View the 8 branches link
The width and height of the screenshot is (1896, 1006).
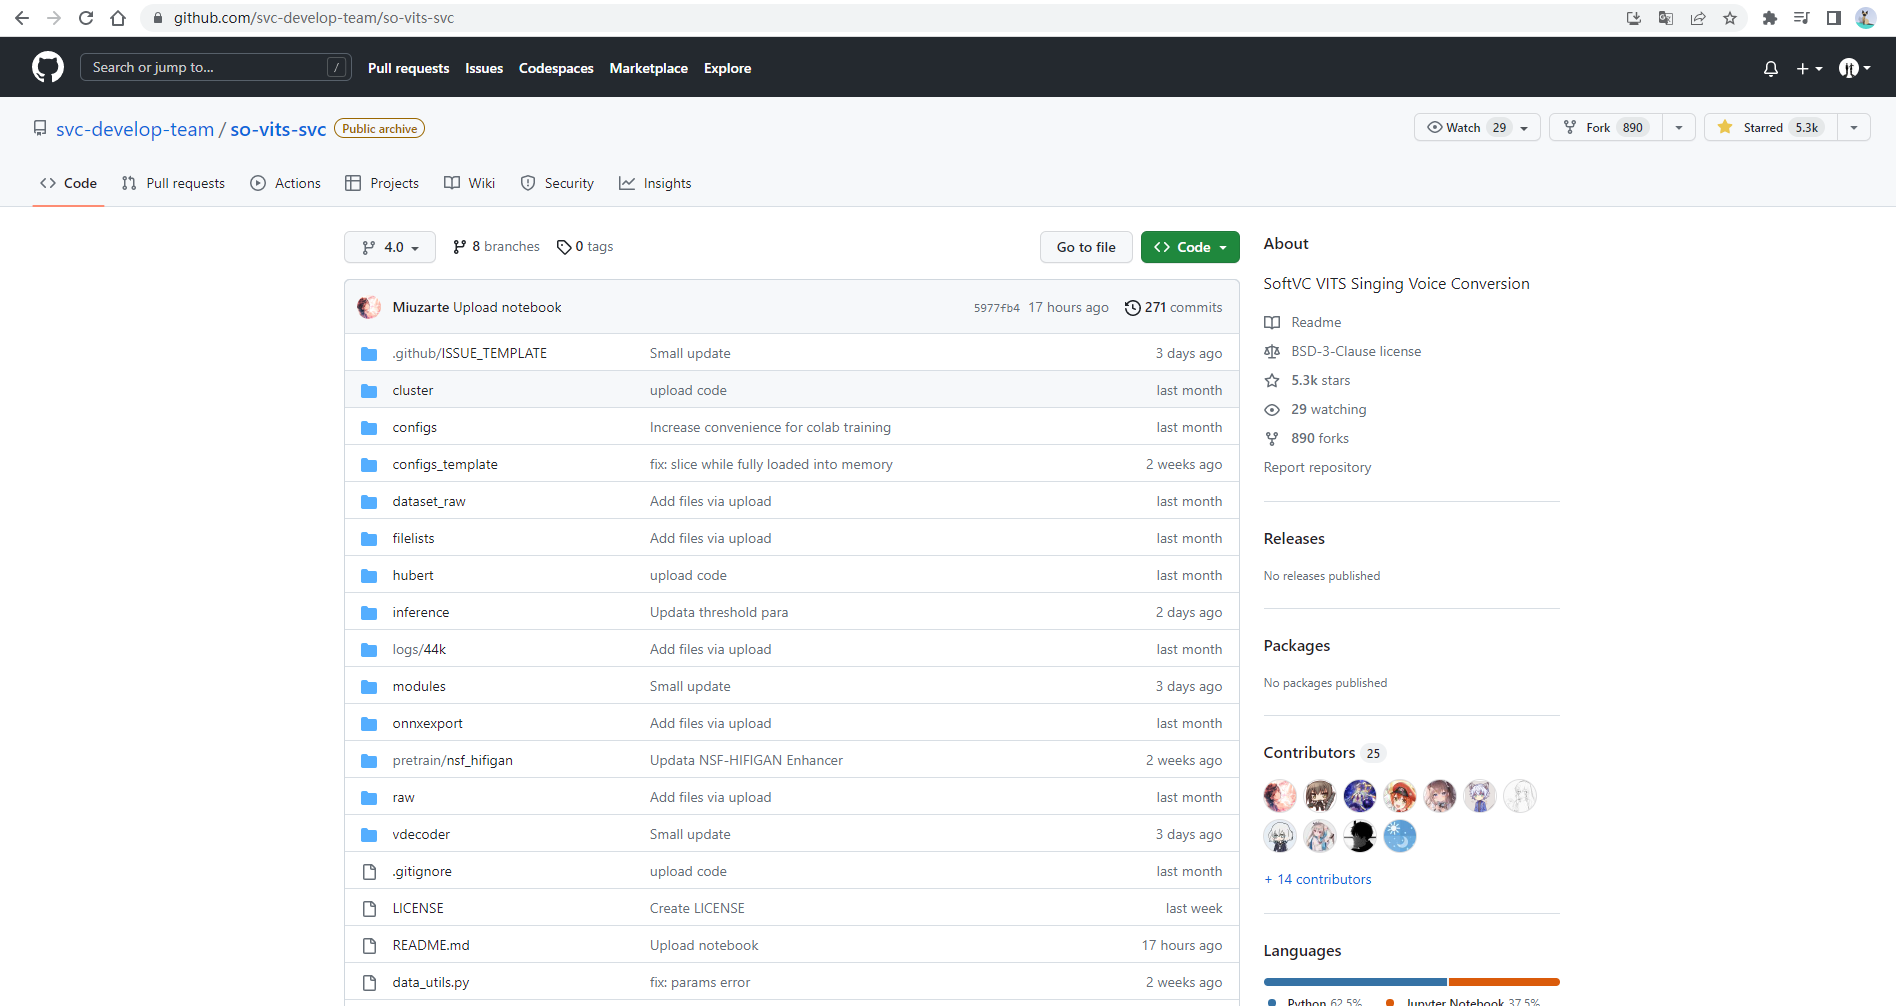point(497,247)
